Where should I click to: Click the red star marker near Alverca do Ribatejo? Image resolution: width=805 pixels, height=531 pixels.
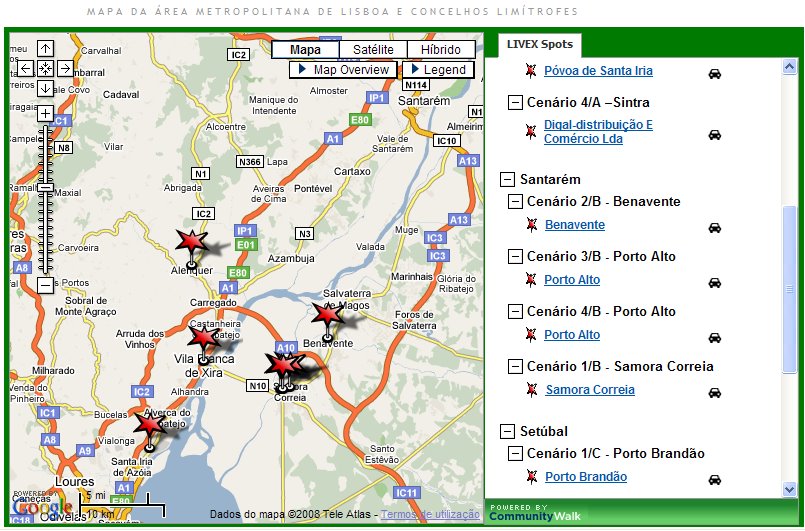[x=149, y=424]
